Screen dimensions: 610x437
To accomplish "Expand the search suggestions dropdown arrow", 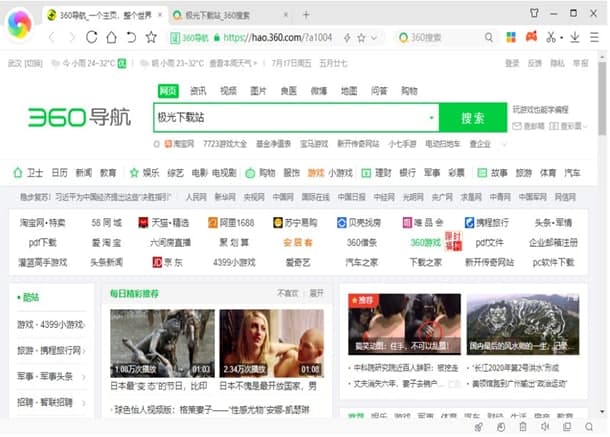I will [x=431, y=118].
